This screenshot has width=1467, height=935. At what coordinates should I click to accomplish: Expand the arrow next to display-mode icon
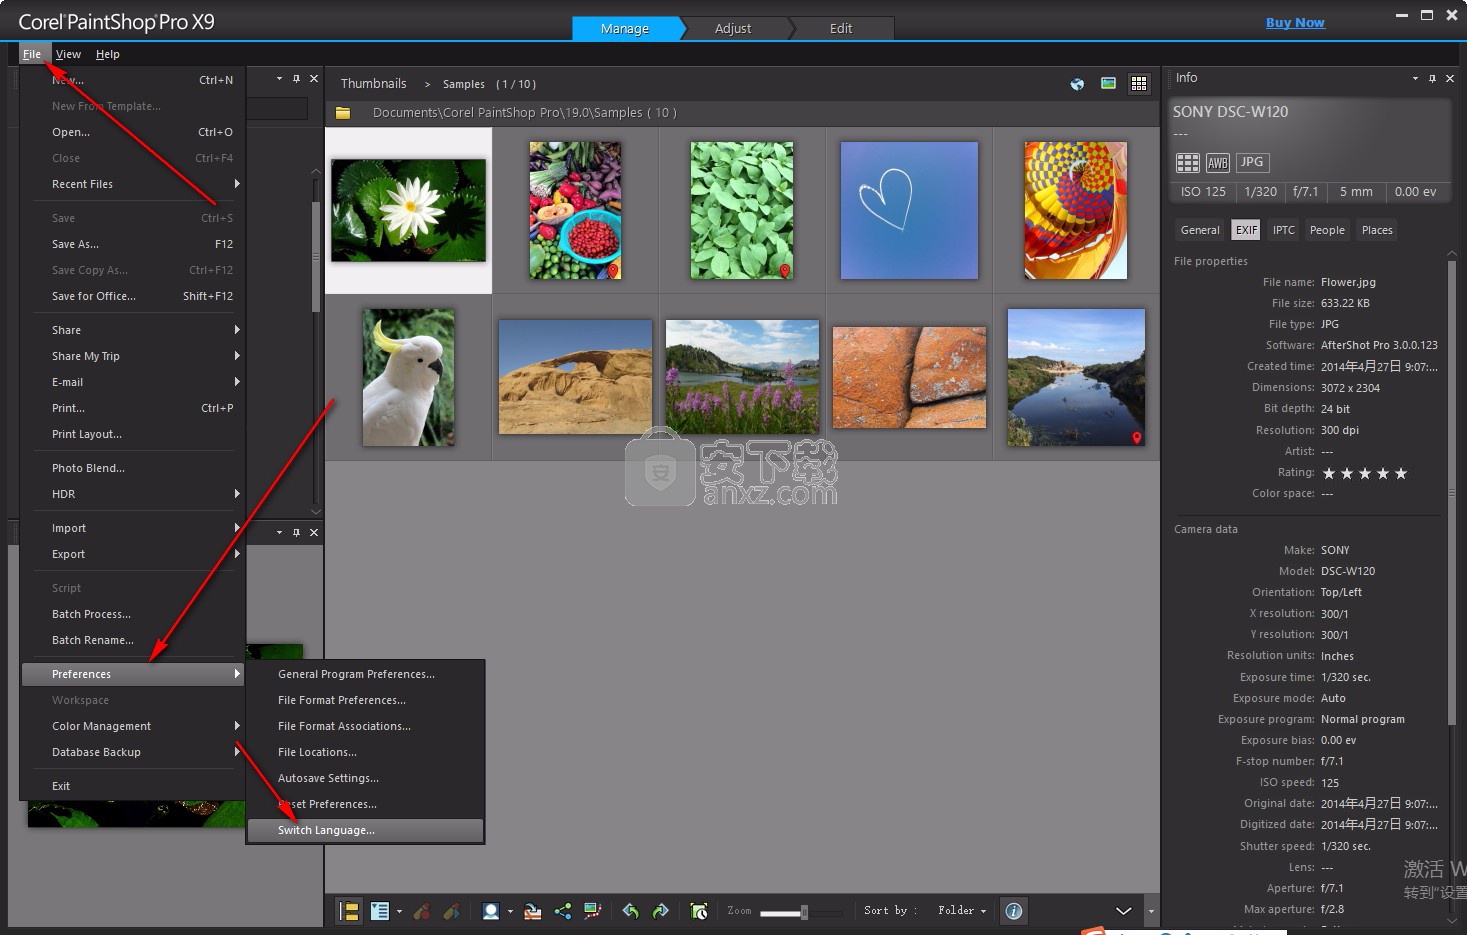[399, 911]
